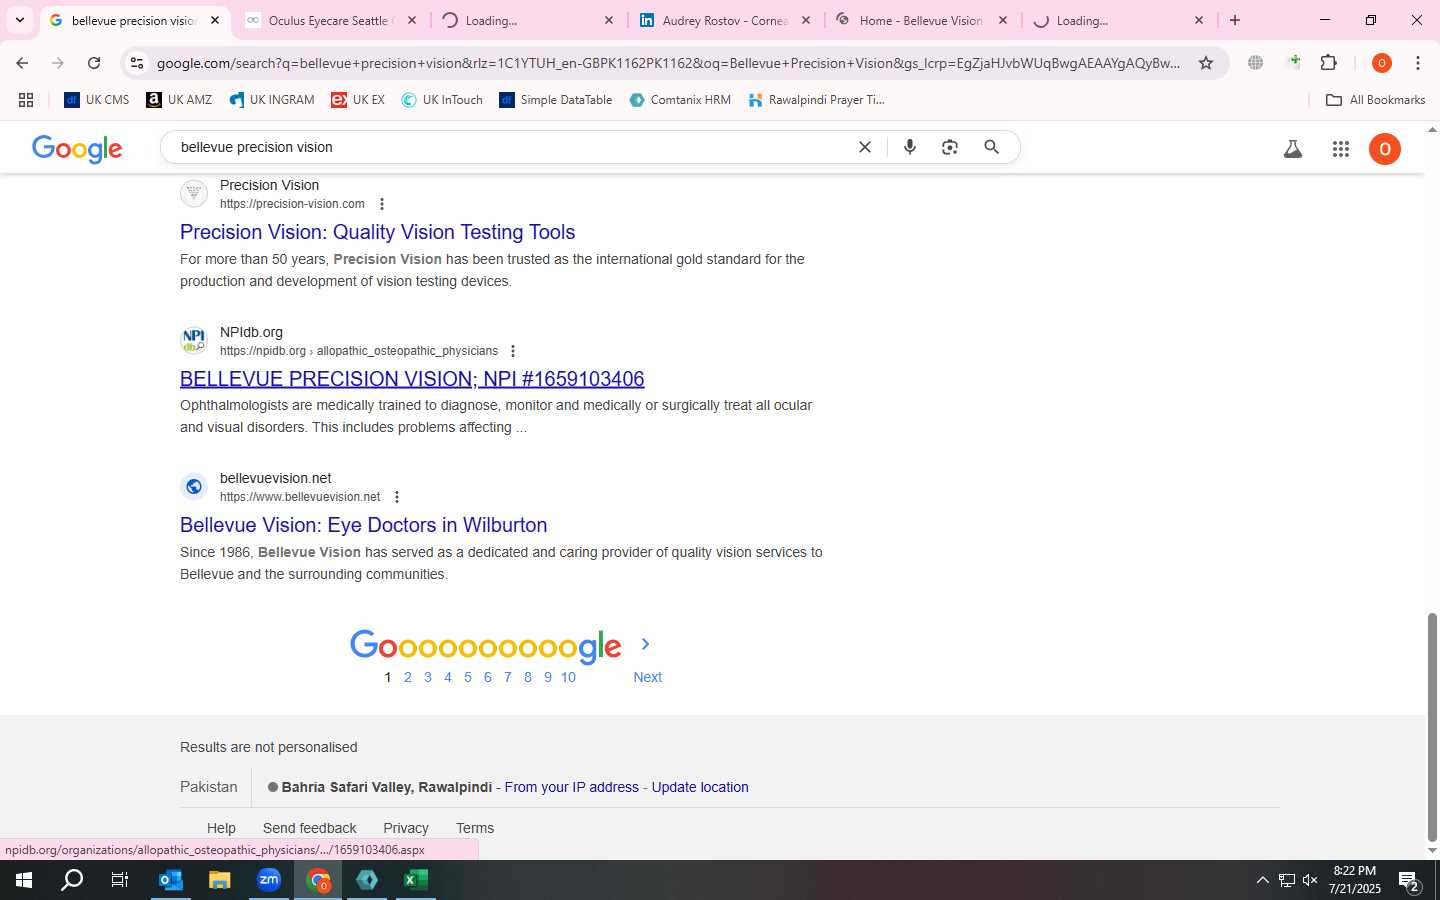Open UK INGRAM bookmark
This screenshot has height=900, width=1440.
tap(272, 100)
